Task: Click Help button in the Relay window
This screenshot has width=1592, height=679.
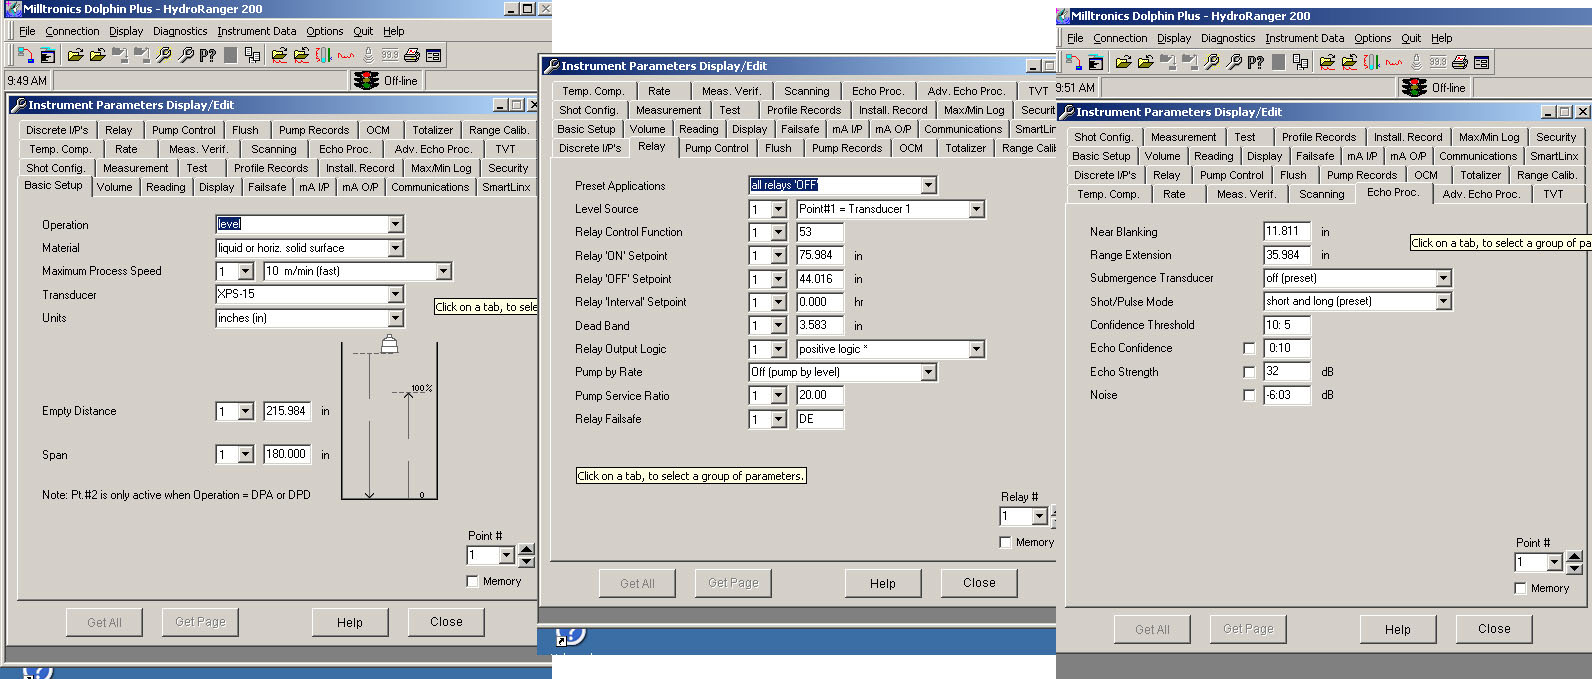Action: [x=883, y=583]
